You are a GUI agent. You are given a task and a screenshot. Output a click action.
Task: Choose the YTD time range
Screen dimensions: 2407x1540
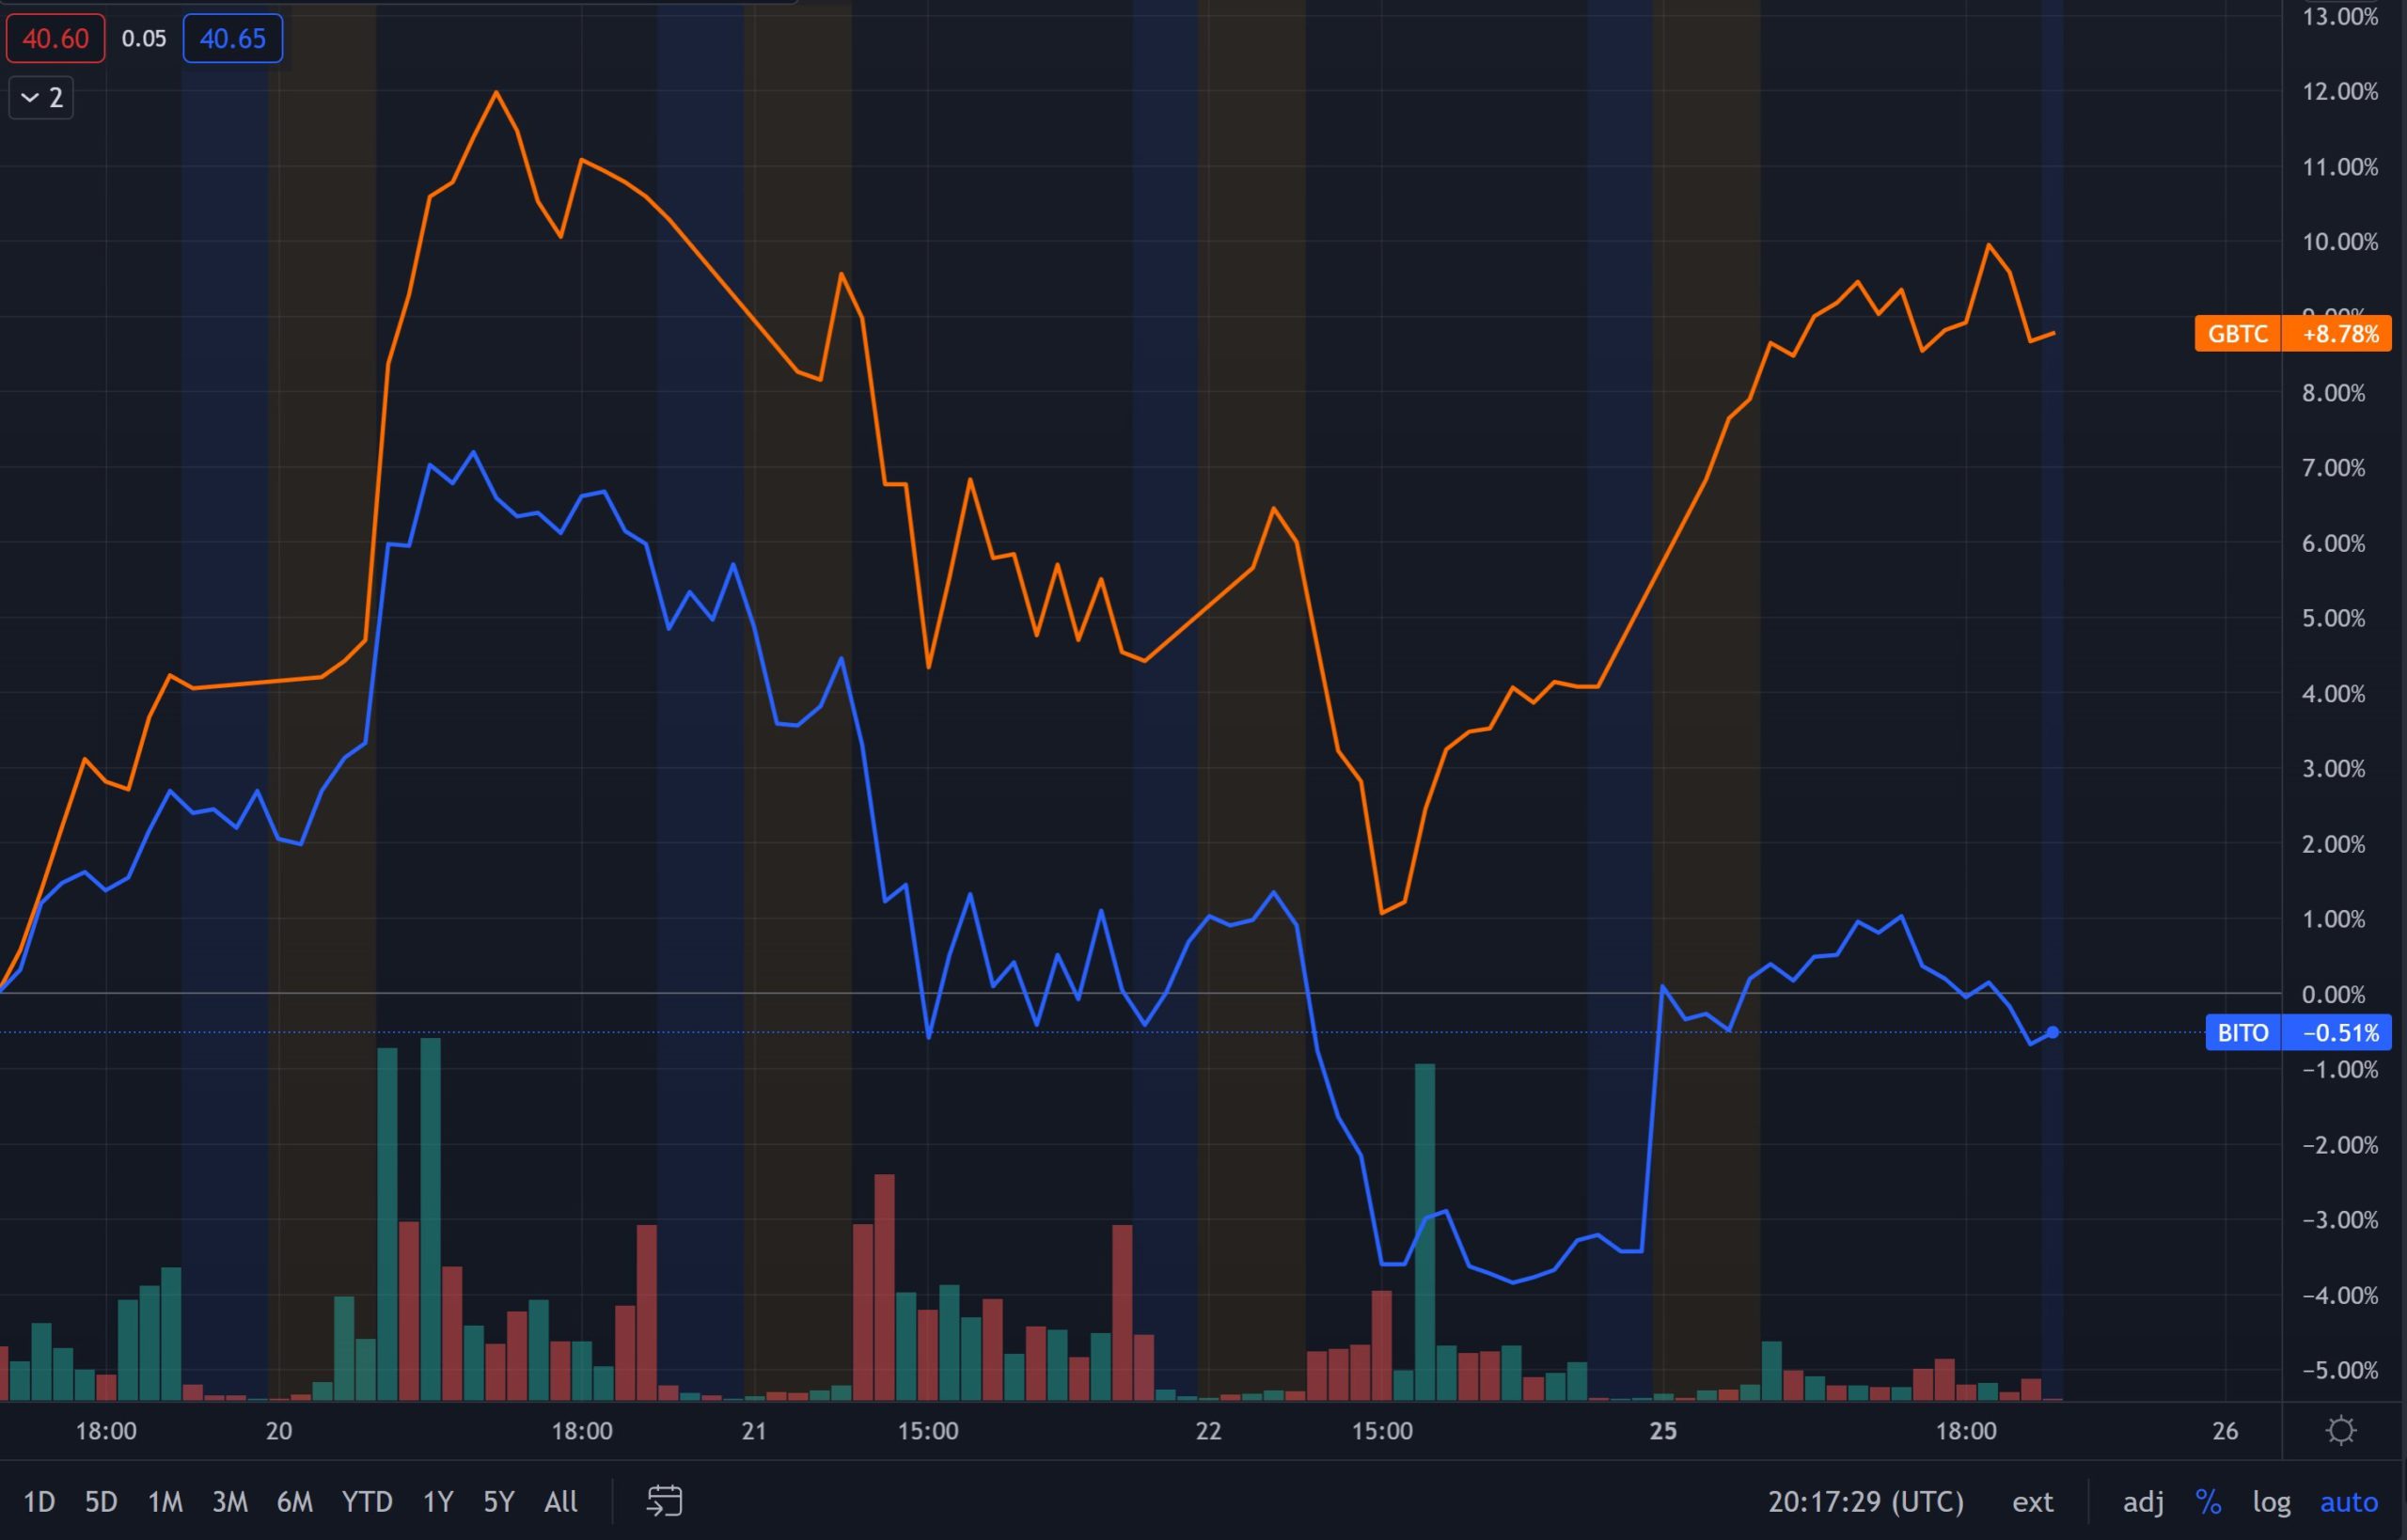pyautogui.click(x=367, y=1501)
